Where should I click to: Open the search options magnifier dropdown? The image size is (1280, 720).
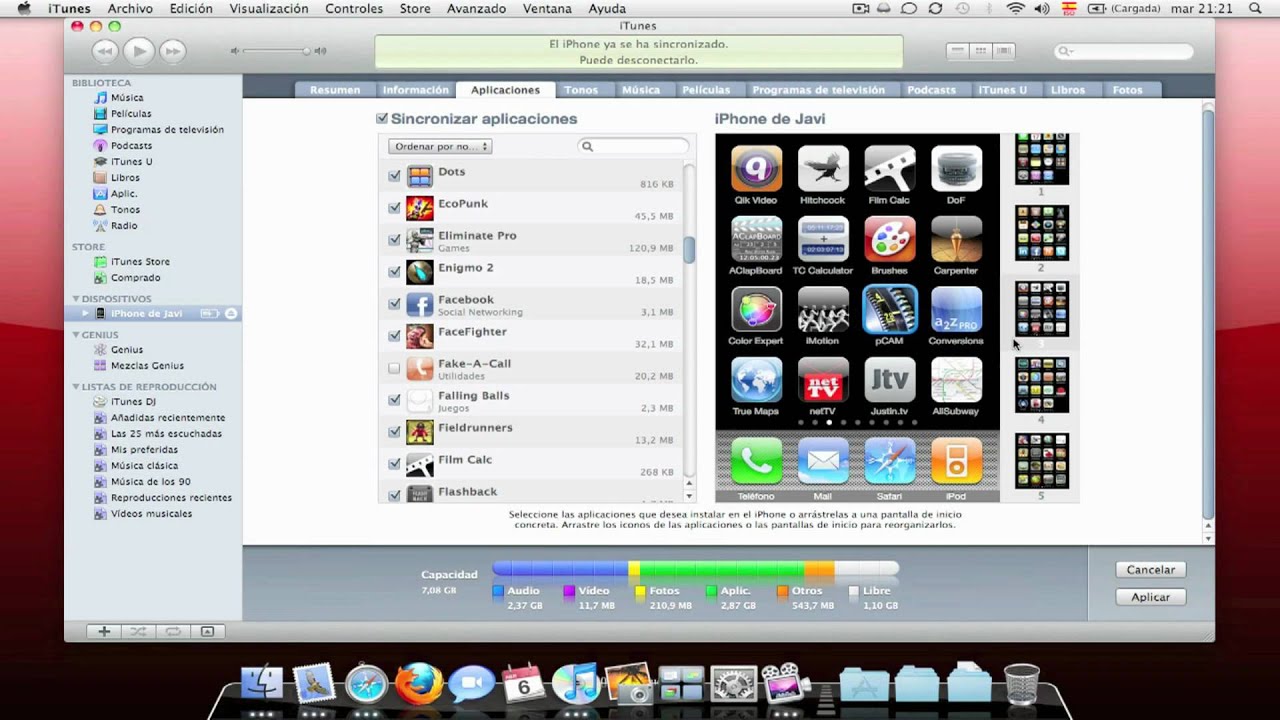[1066, 51]
